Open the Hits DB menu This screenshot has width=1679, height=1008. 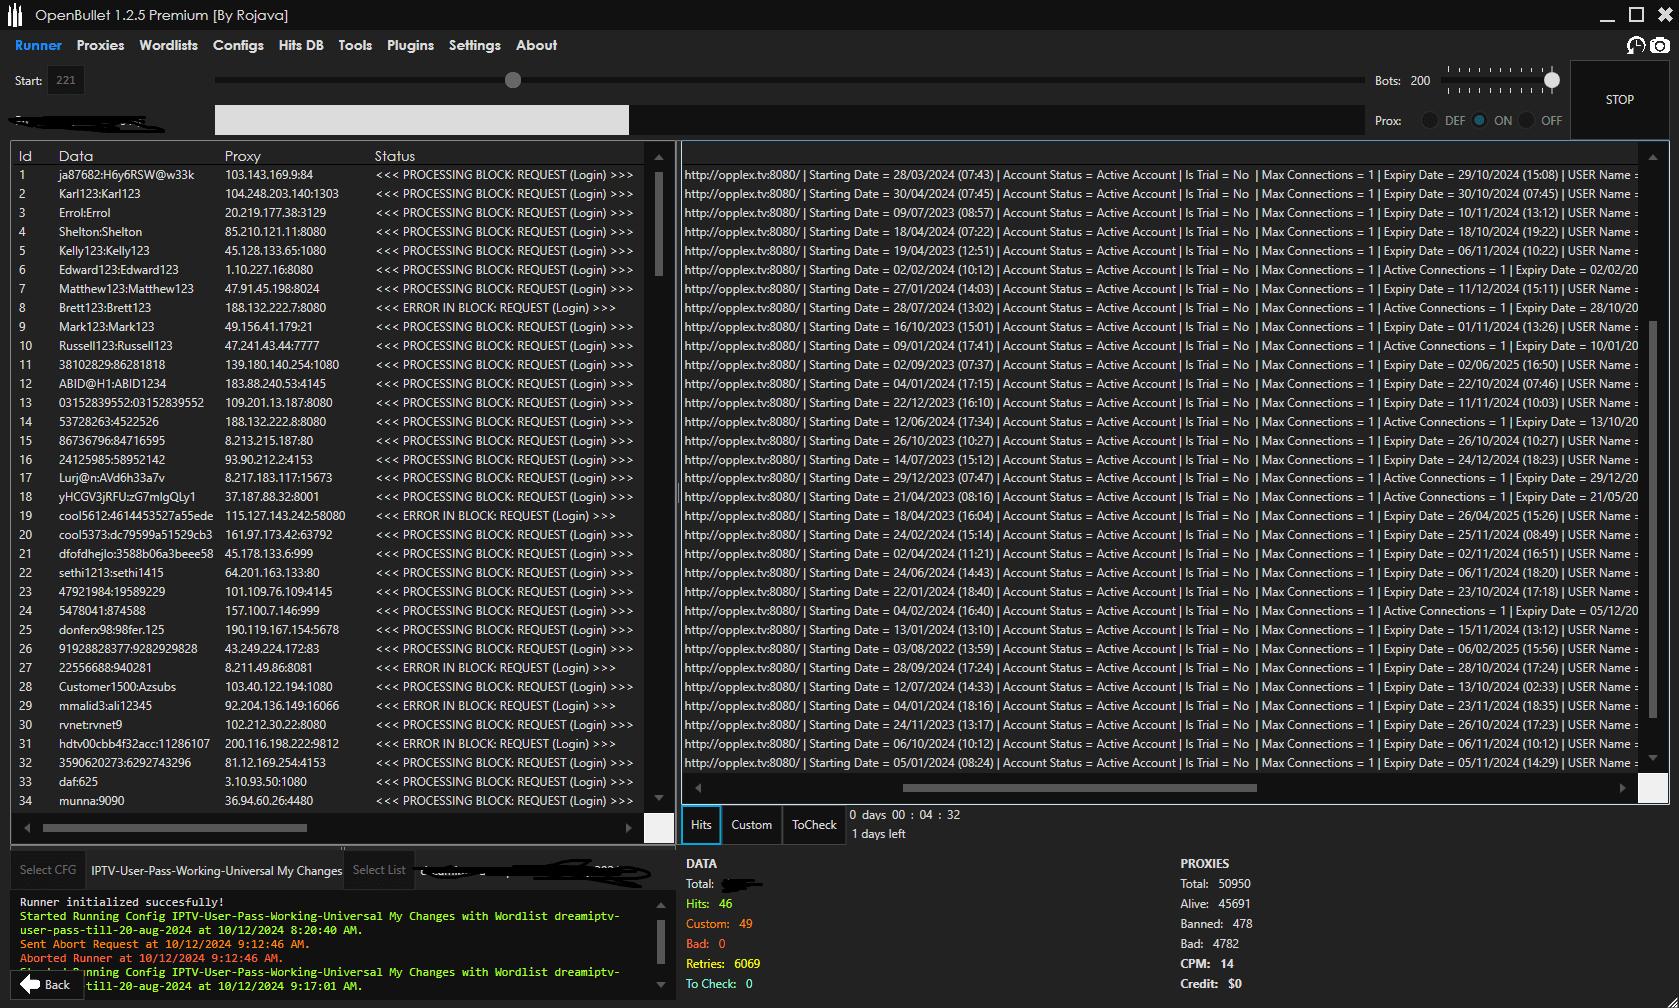301,45
